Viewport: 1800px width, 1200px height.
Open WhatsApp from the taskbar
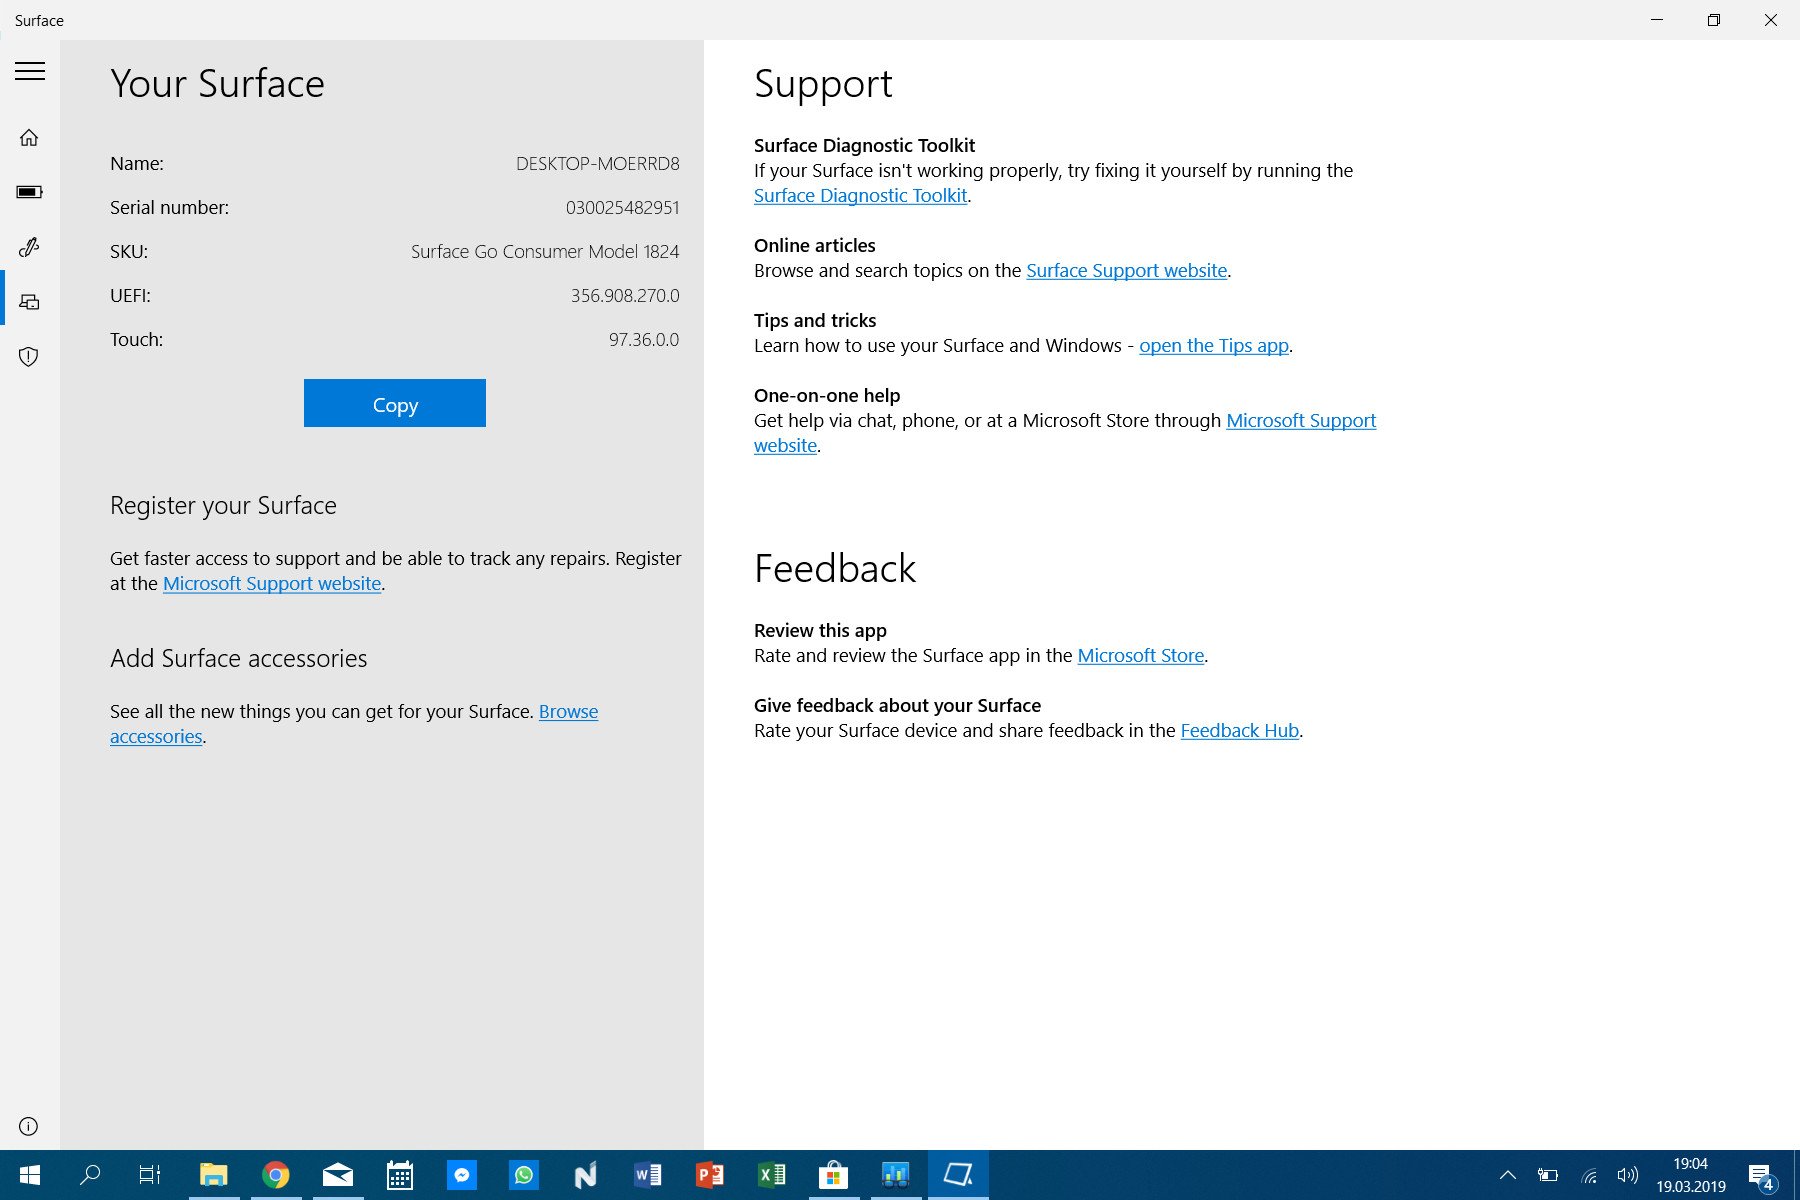[x=523, y=1175]
